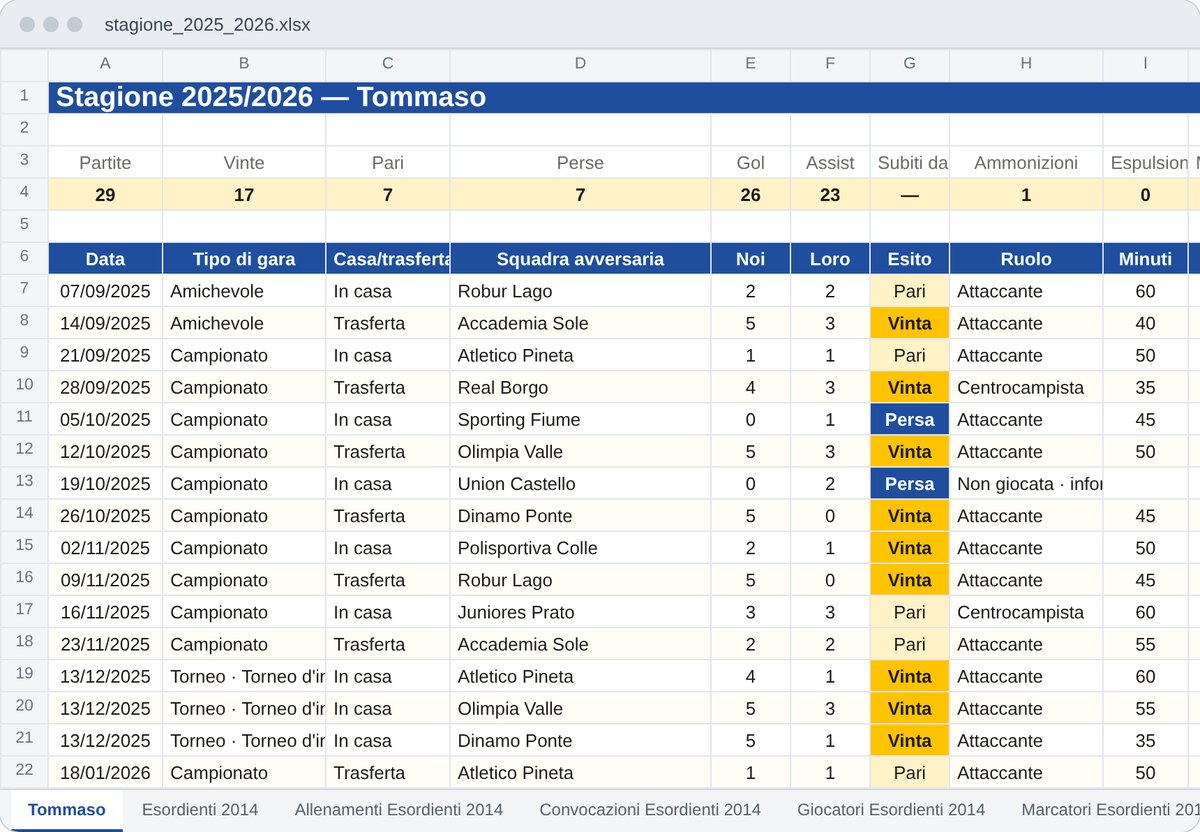
Task: Click the Minuti header cell
Action: (1146, 259)
